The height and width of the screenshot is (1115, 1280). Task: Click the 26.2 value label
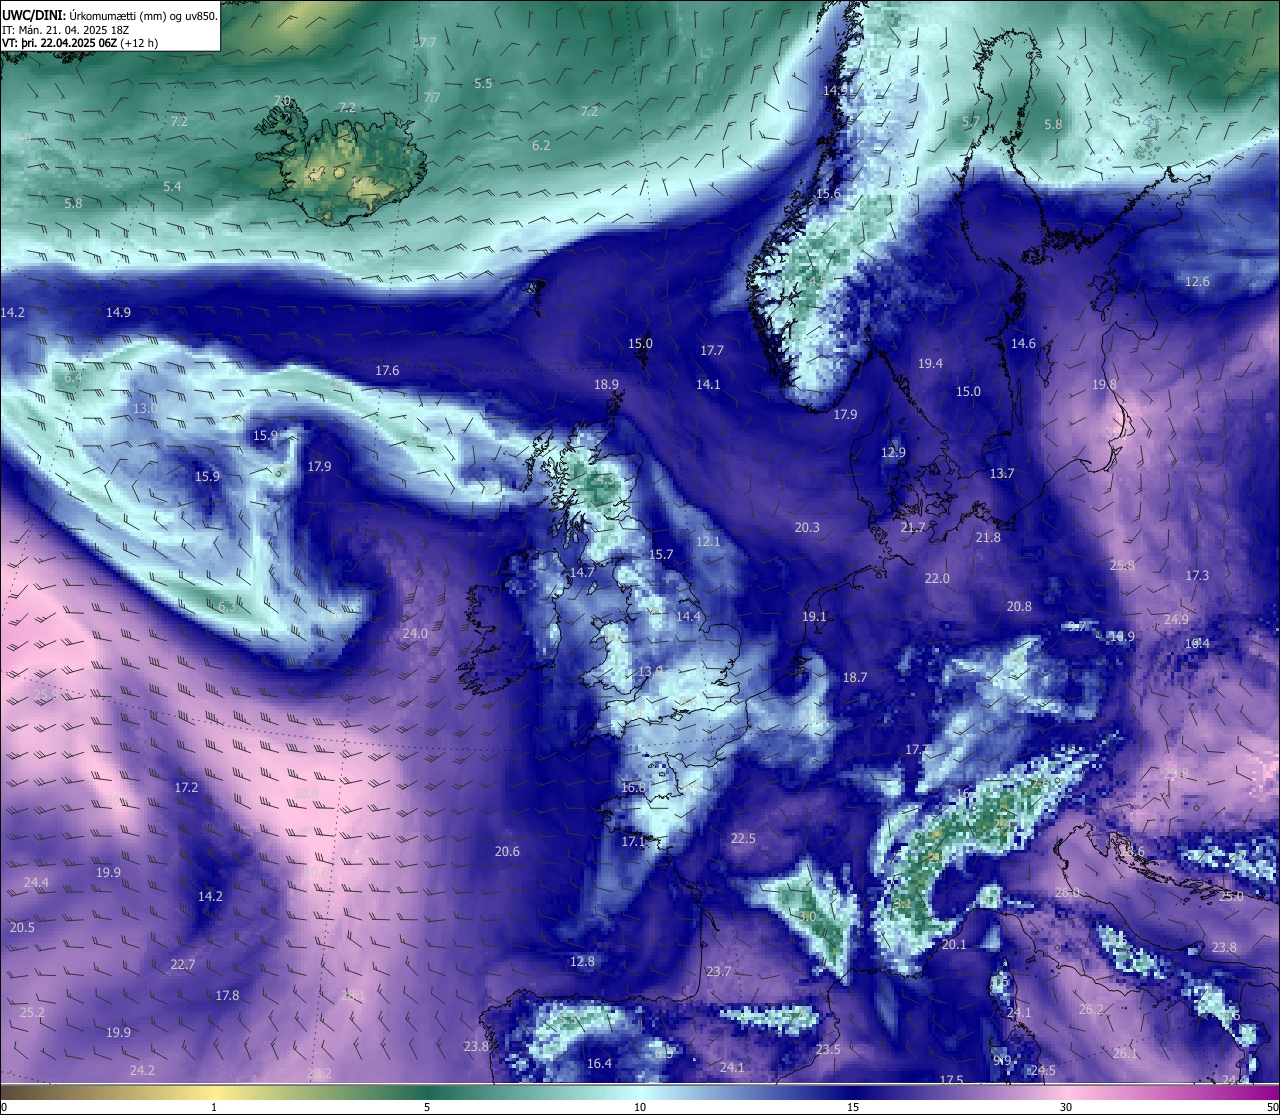coord(1091,1010)
